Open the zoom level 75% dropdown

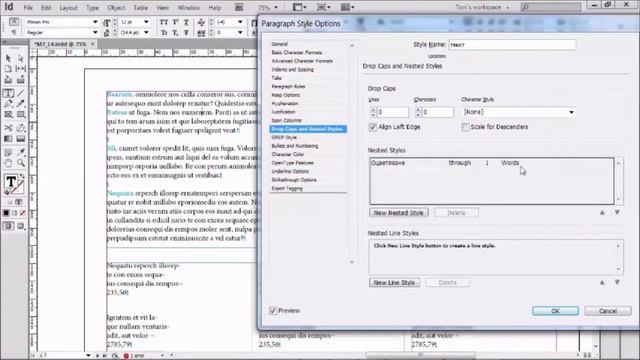(x=276, y=7)
